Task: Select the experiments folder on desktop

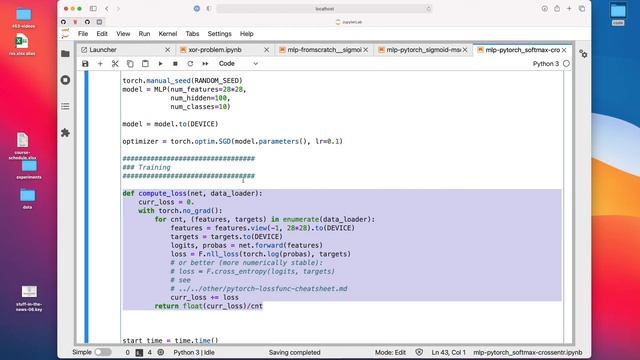Action: point(29,170)
